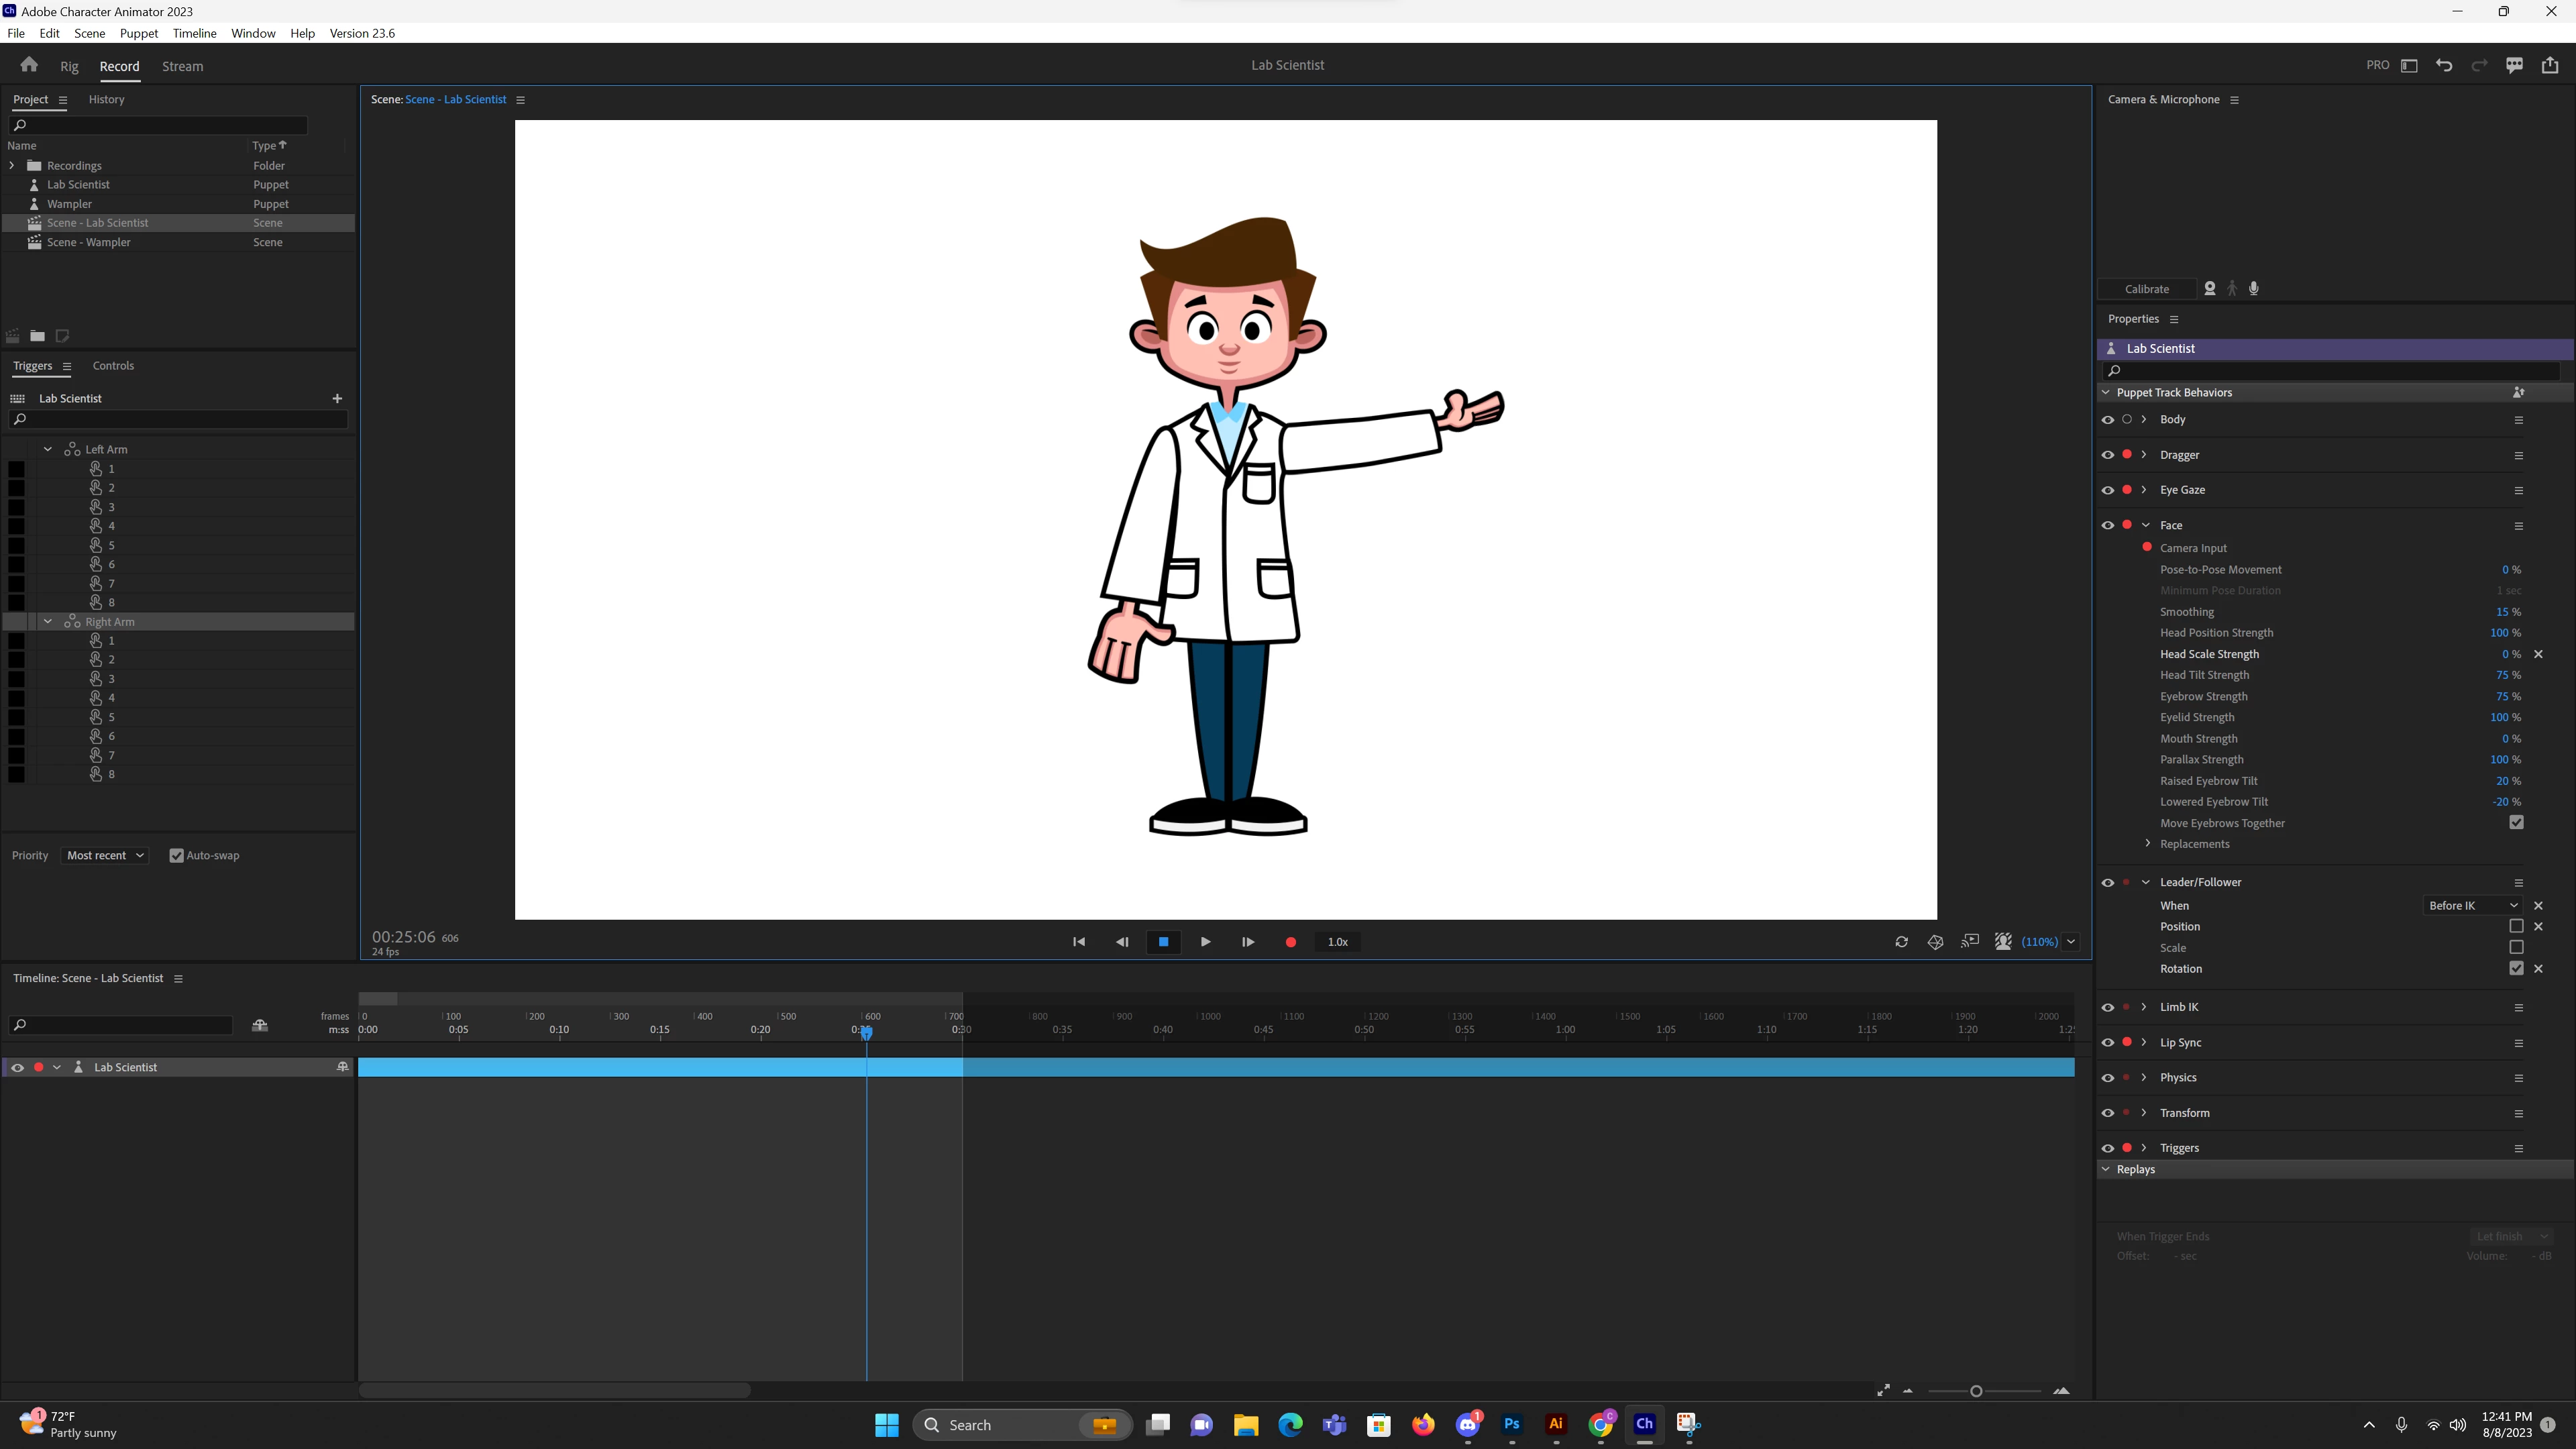The height and width of the screenshot is (1449, 2576).
Task: Open the Puppet menu
Action: (x=138, y=33)
